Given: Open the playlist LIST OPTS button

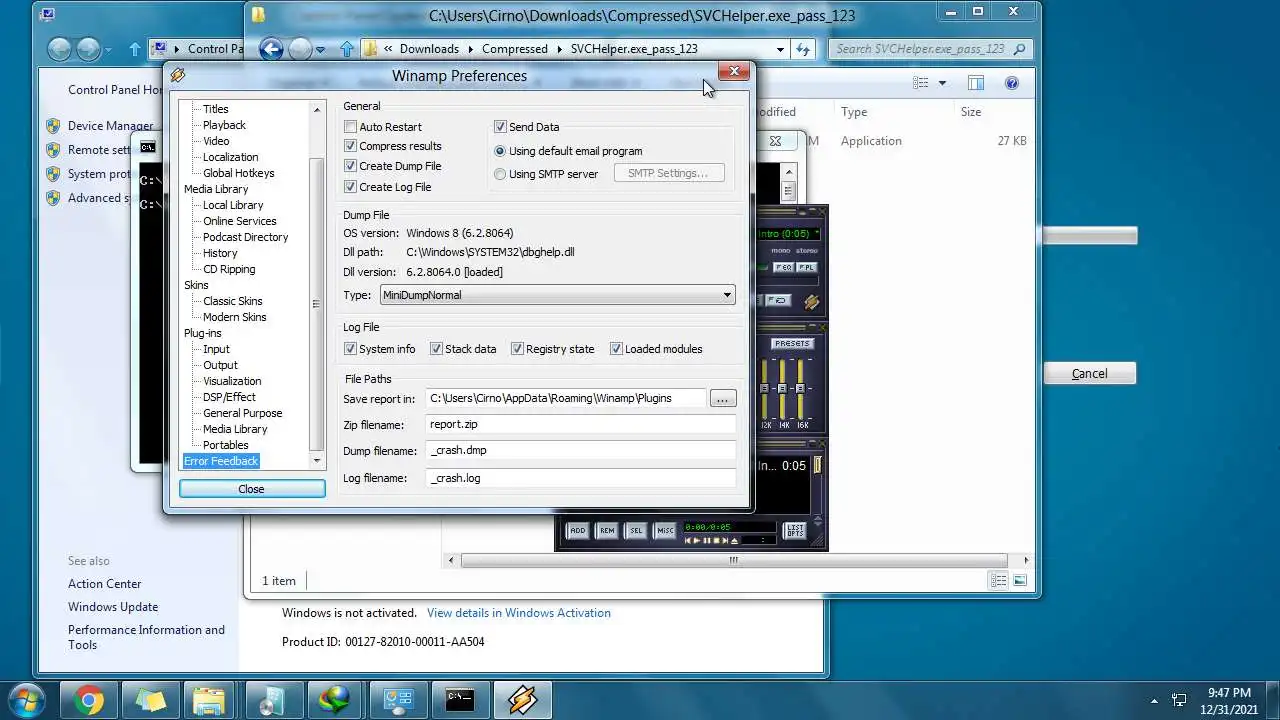Looking at the screenshot, I should pyautogui.click(x=795, y=531).
